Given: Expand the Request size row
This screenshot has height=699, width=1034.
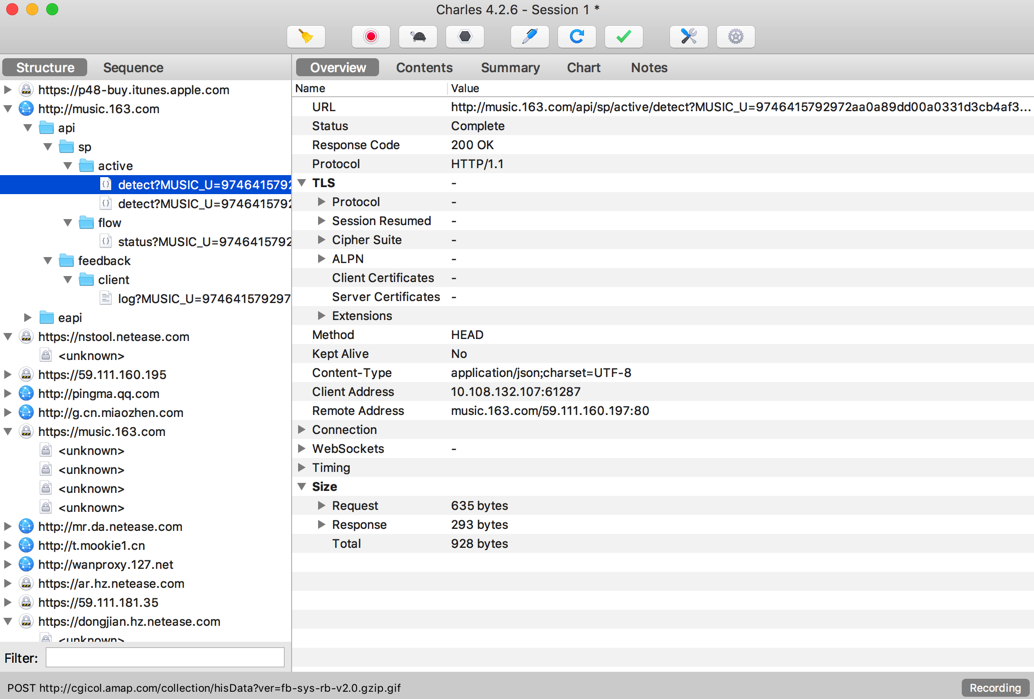Looking at the screenshot, I should (x=321, y=506).
